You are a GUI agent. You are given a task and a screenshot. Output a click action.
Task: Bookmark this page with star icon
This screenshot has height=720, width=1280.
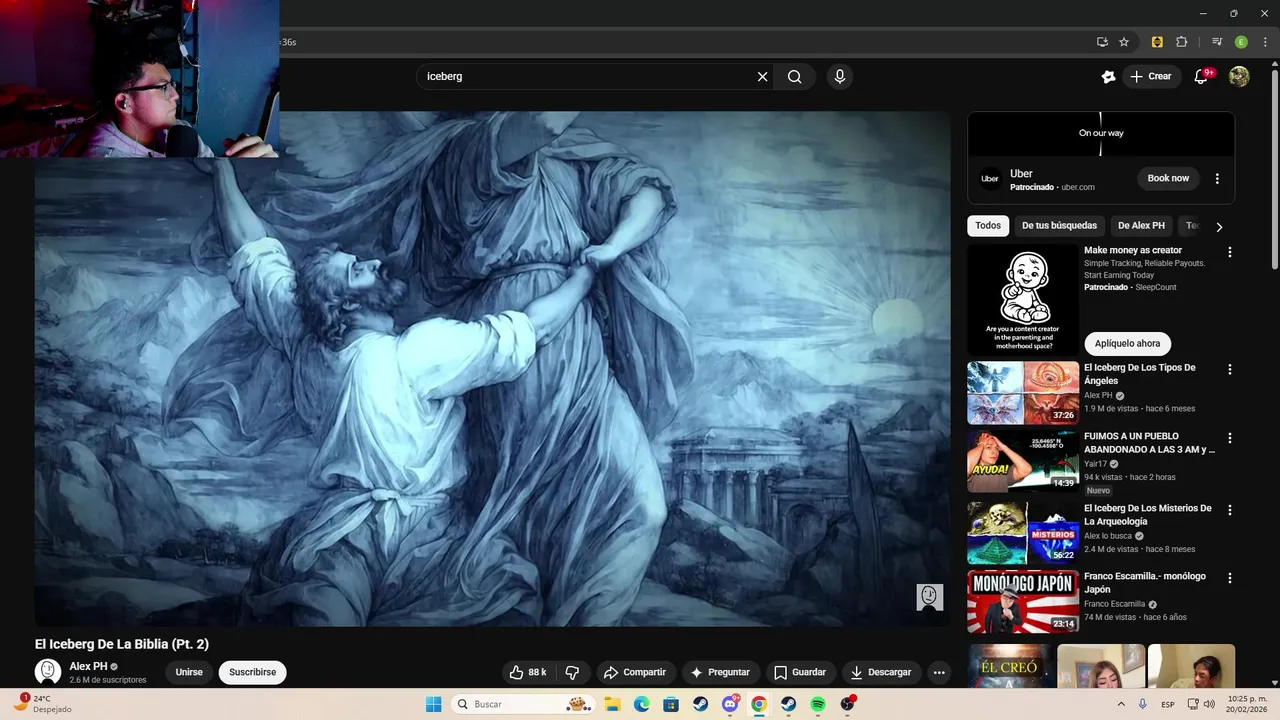pos(1124,42)
